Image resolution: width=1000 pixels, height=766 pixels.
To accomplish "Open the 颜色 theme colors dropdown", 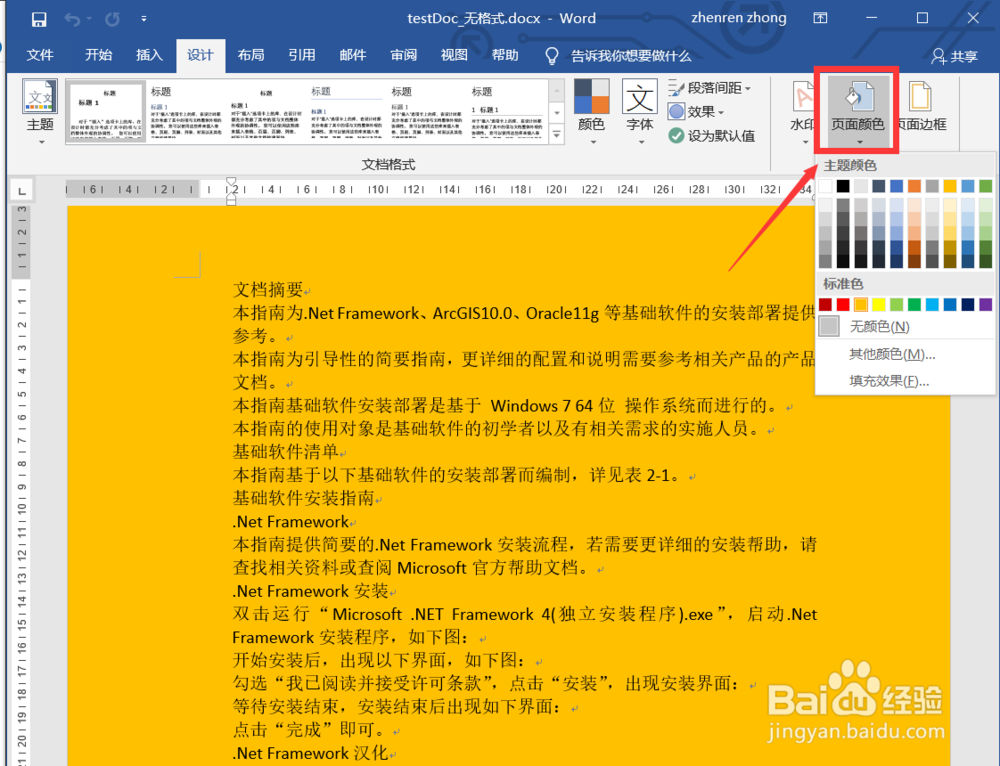I will (592, 112).
